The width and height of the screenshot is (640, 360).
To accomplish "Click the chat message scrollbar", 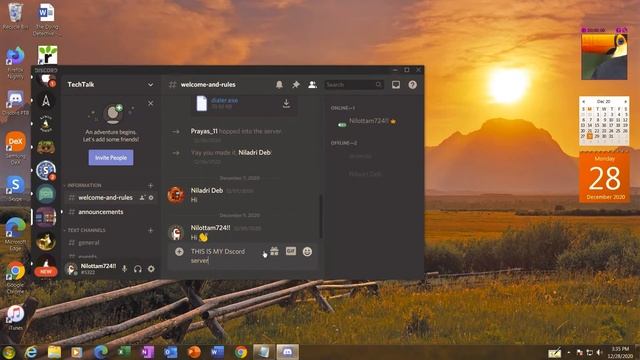I will pyautogui.click(x=321, y=216).
